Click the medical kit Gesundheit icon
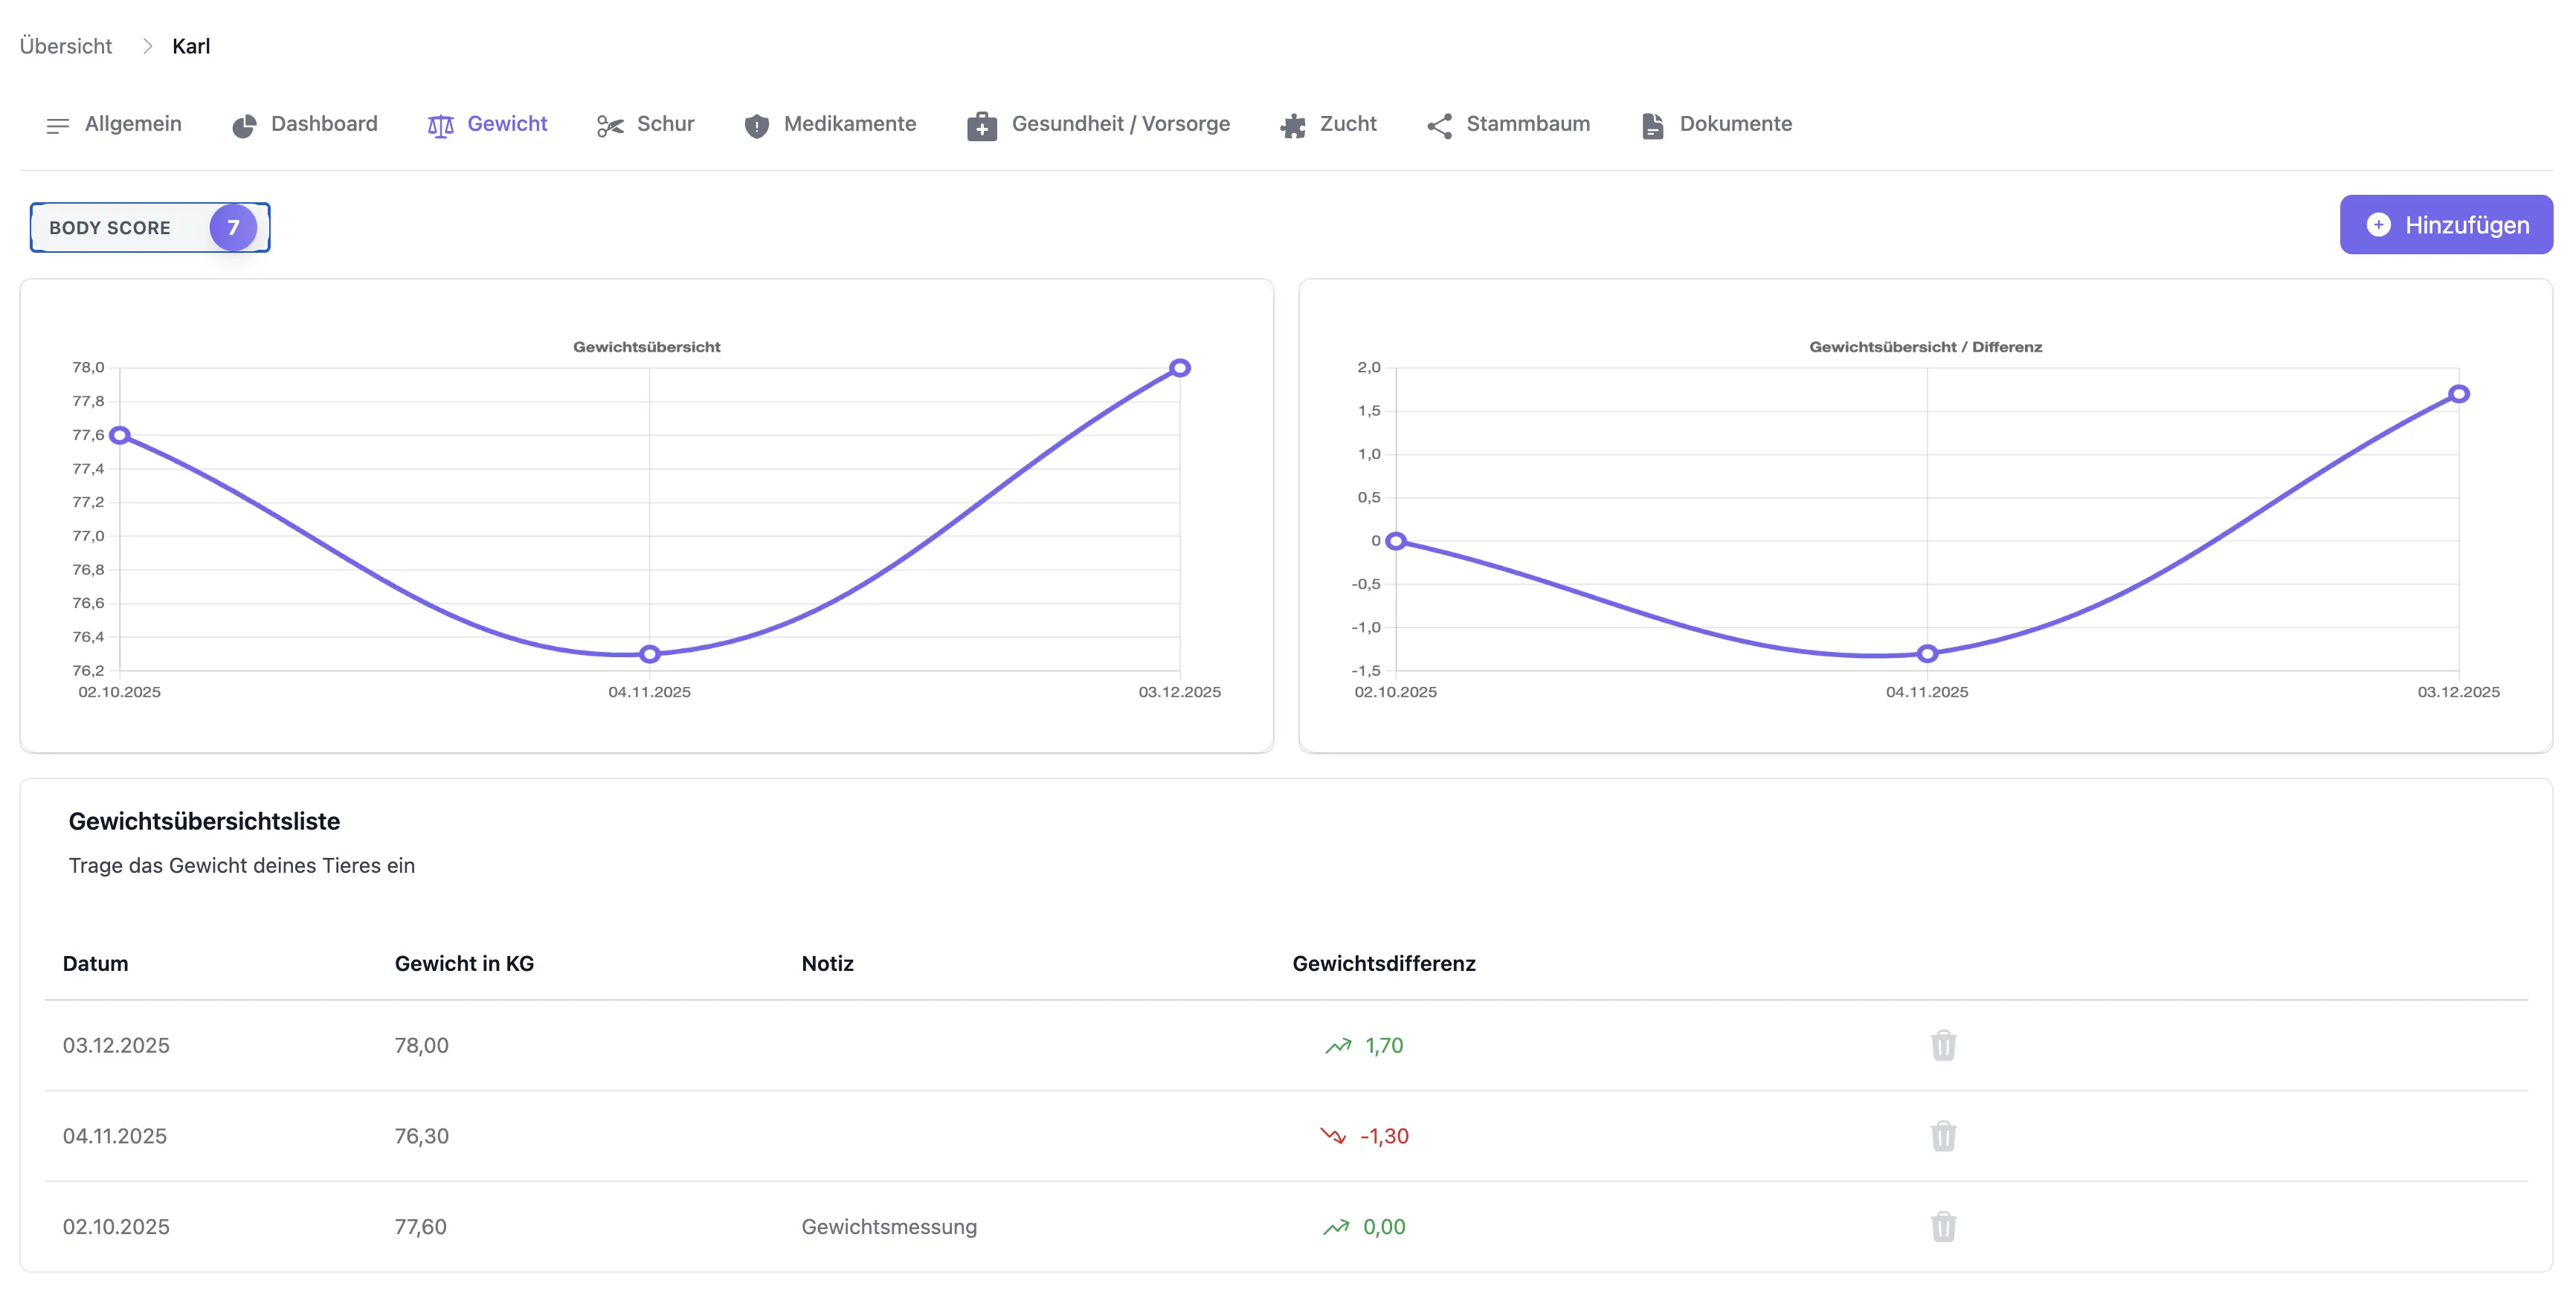This screenshot has height=1301, width=2576. coord(981,125)
